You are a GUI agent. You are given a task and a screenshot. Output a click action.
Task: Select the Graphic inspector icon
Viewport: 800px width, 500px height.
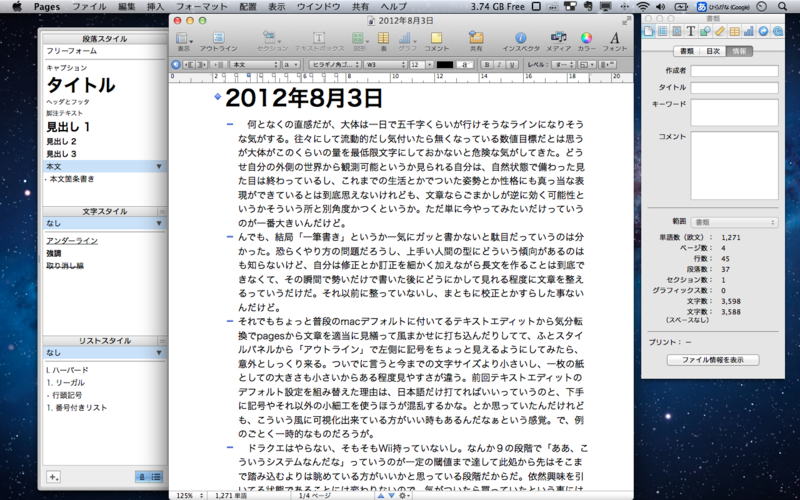[705, 31]
